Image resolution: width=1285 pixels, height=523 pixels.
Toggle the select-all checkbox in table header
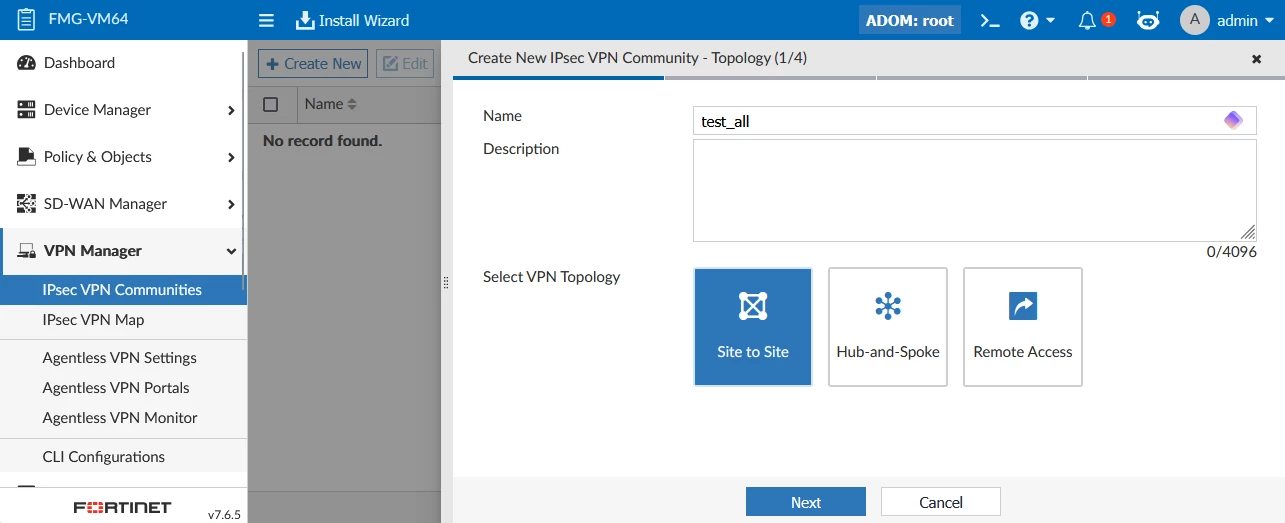point(271,104)
